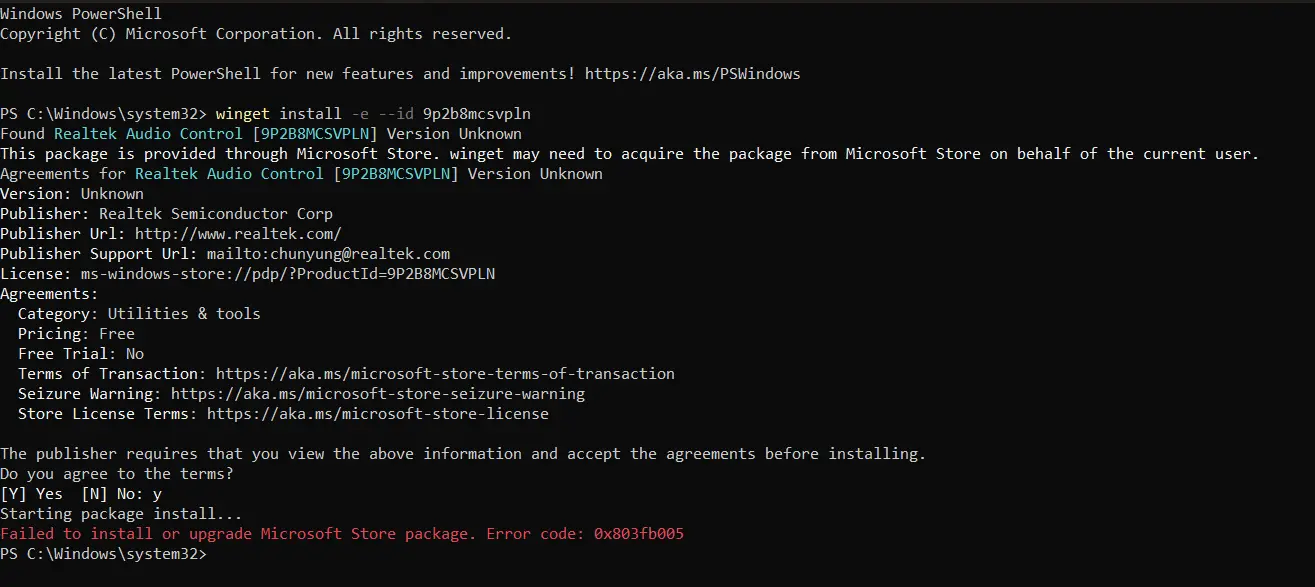Screen dimensions: 1315x587
Task: Open the Seizure Warning URL
Action: (x=378, y=394)
